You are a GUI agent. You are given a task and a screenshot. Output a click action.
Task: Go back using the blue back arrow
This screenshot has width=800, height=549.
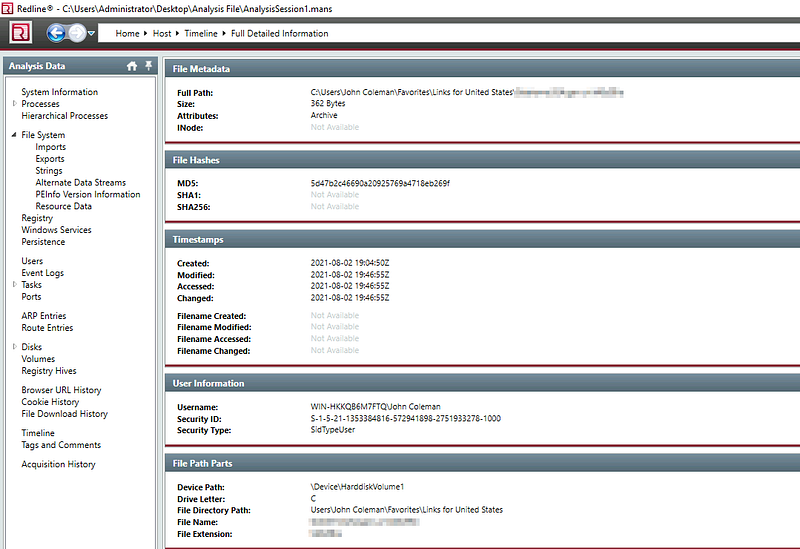click(x=56, y=33)
